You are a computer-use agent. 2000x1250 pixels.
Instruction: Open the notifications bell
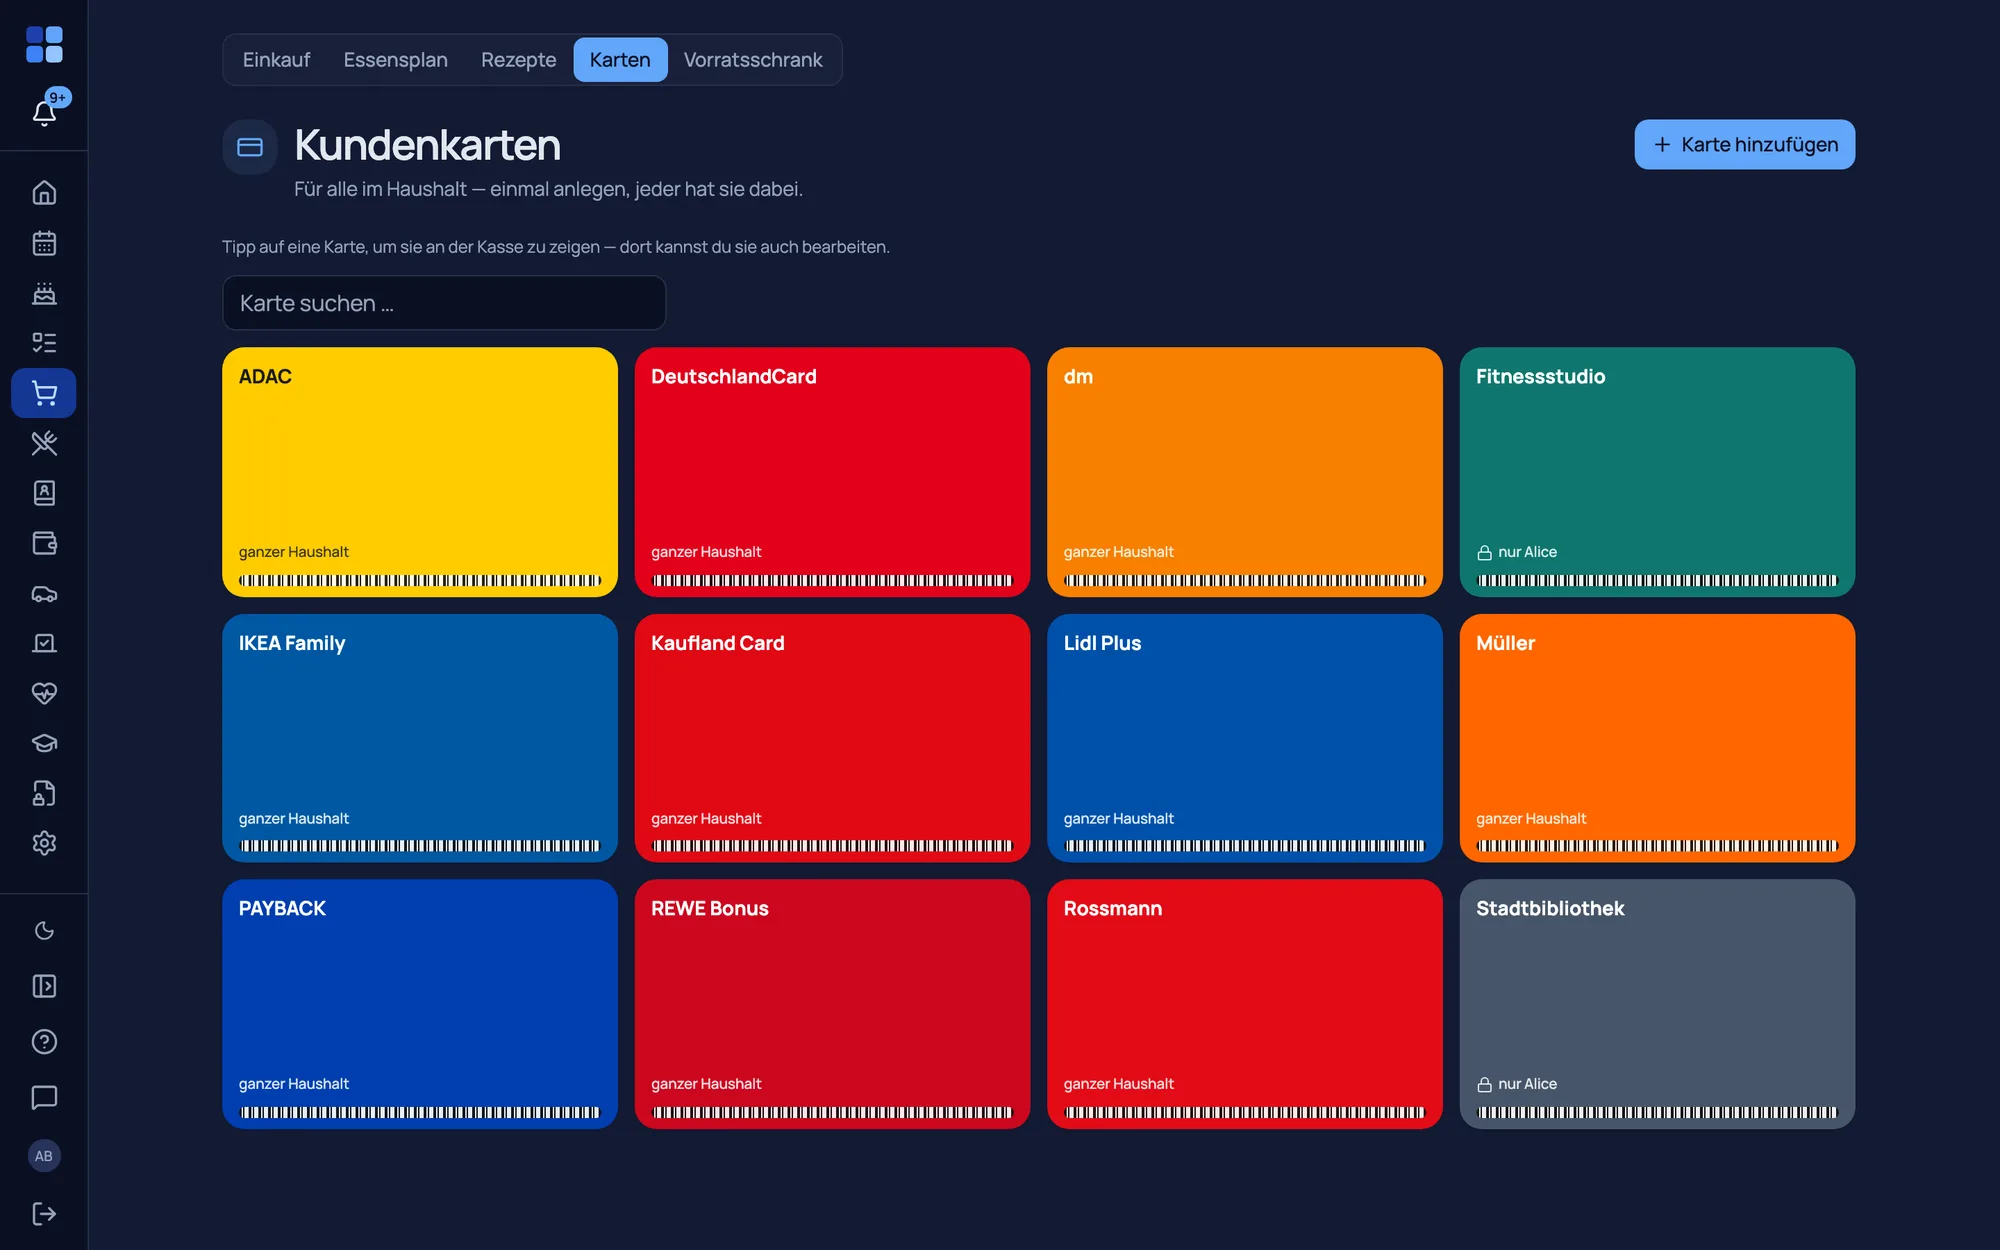point(44,112)
